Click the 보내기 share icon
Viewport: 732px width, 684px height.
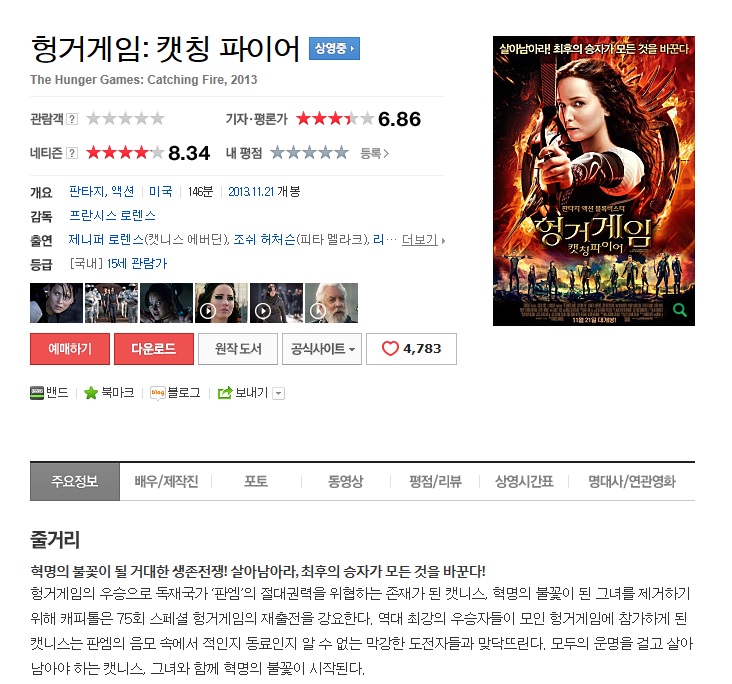[x=225, y=393]
